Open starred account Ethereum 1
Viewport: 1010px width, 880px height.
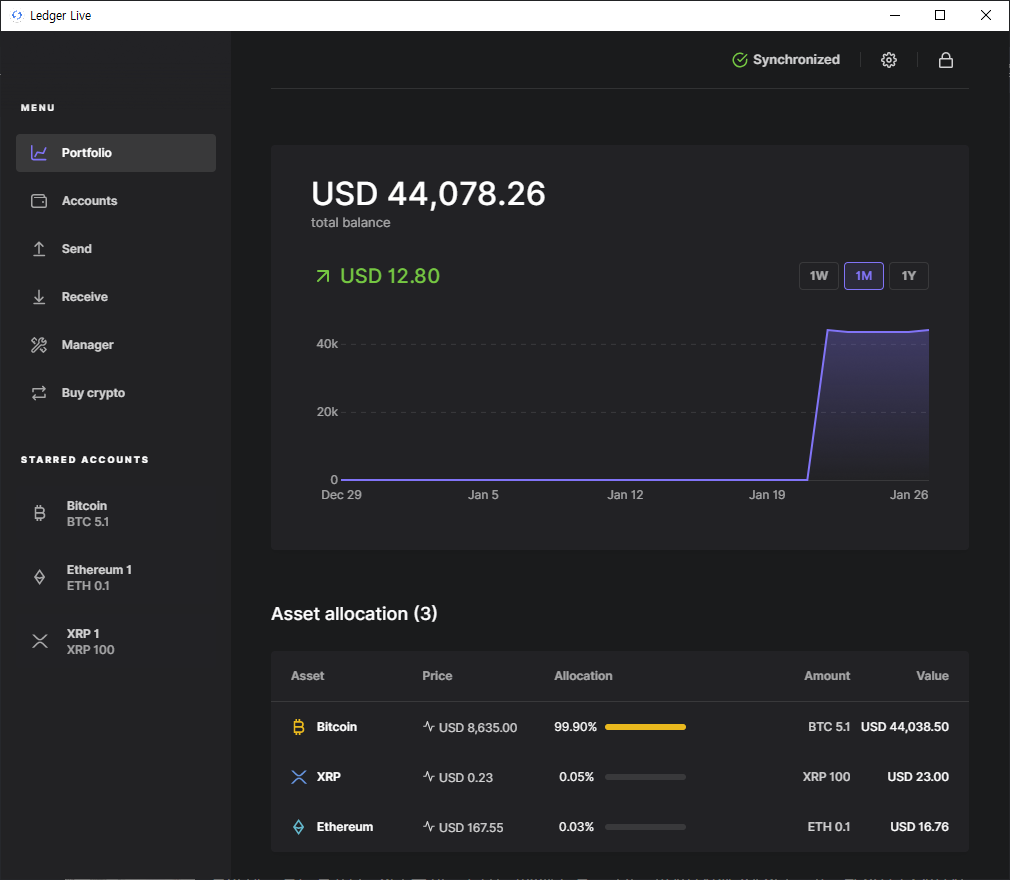(116, 577)
